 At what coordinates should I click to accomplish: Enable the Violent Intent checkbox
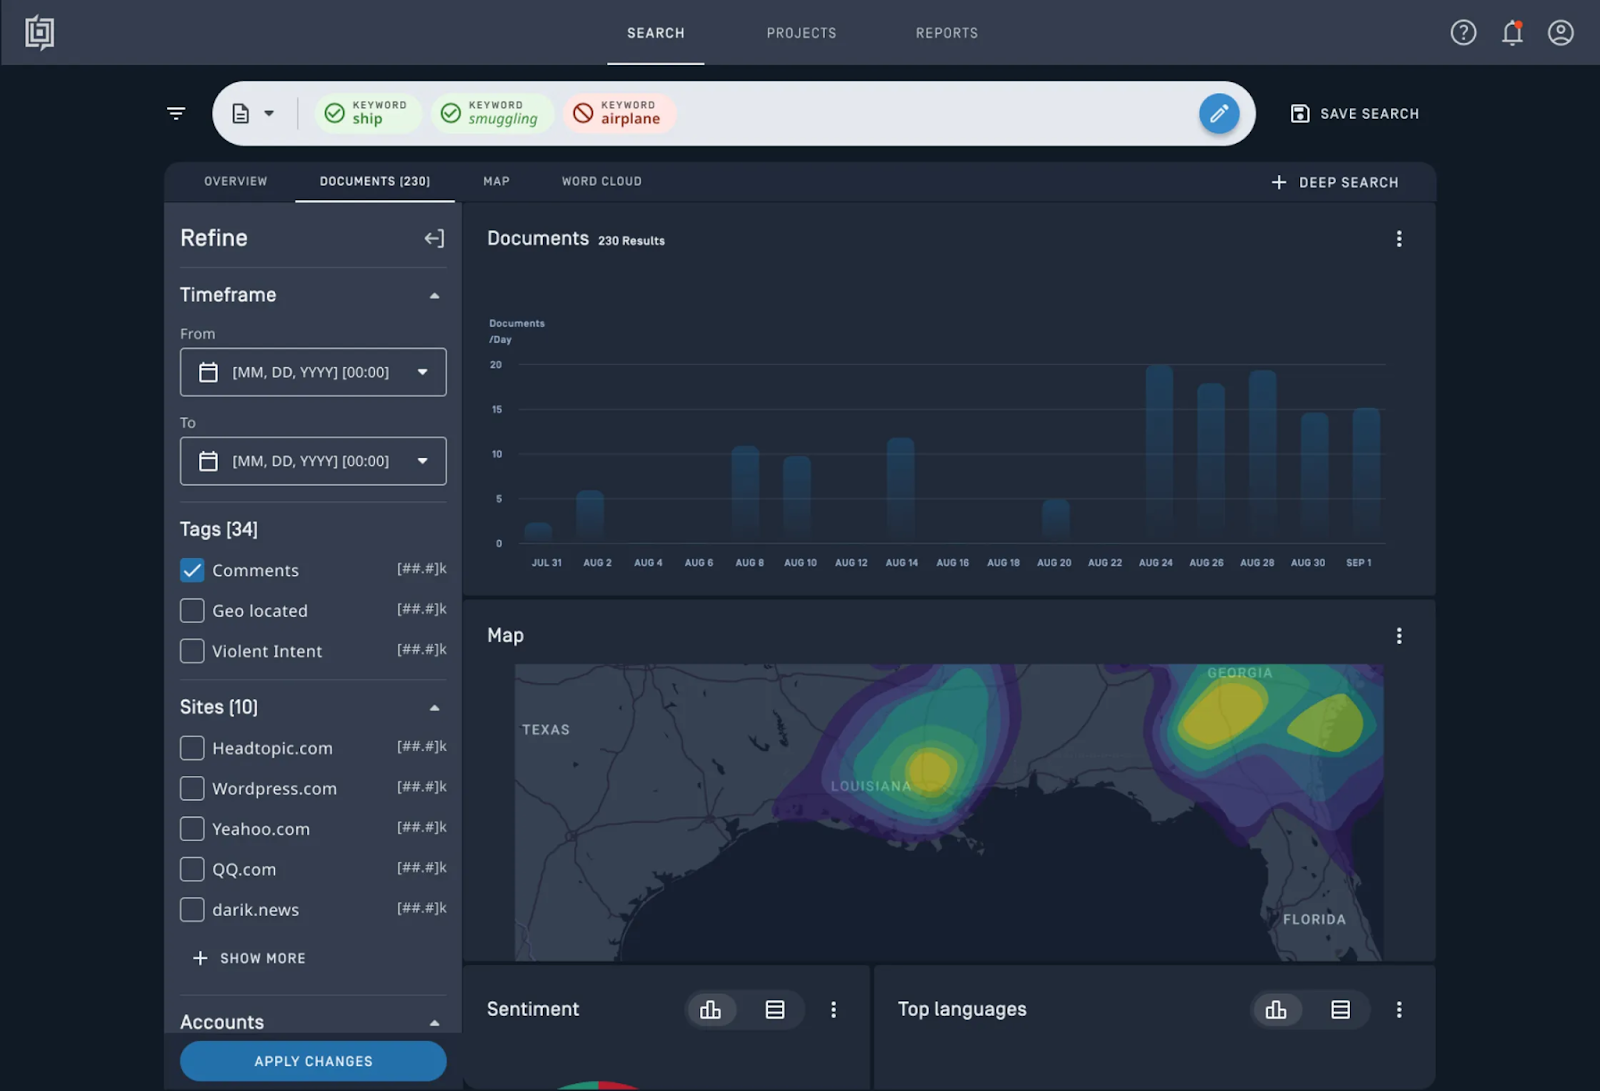(192, 651)
